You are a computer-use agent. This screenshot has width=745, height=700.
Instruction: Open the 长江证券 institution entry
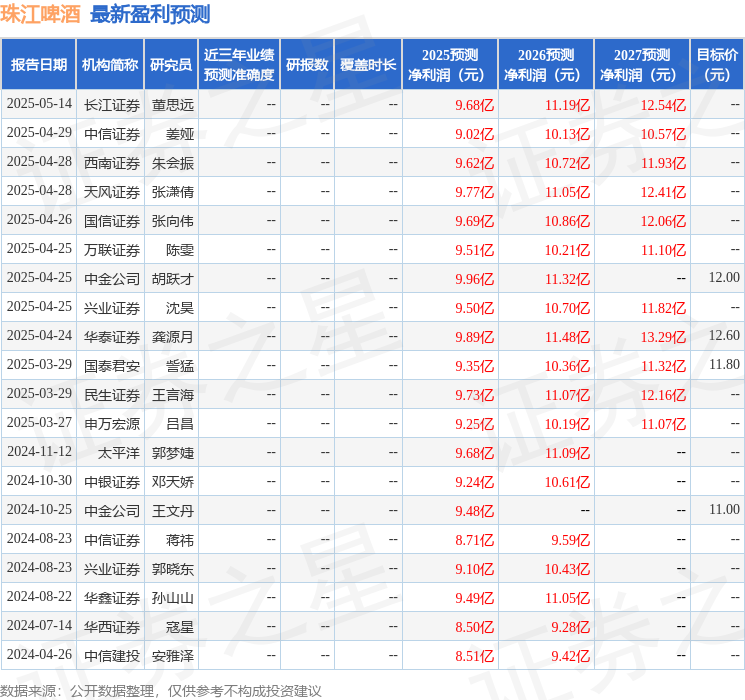click(x=112, y=104)
